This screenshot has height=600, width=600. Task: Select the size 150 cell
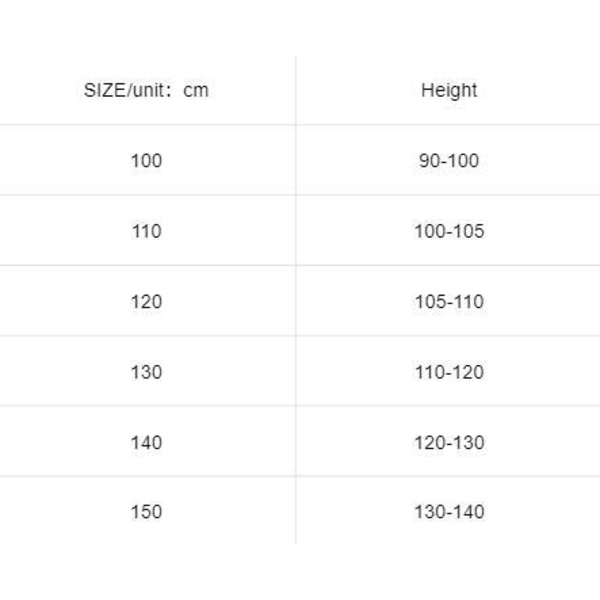tap(146, 512)
